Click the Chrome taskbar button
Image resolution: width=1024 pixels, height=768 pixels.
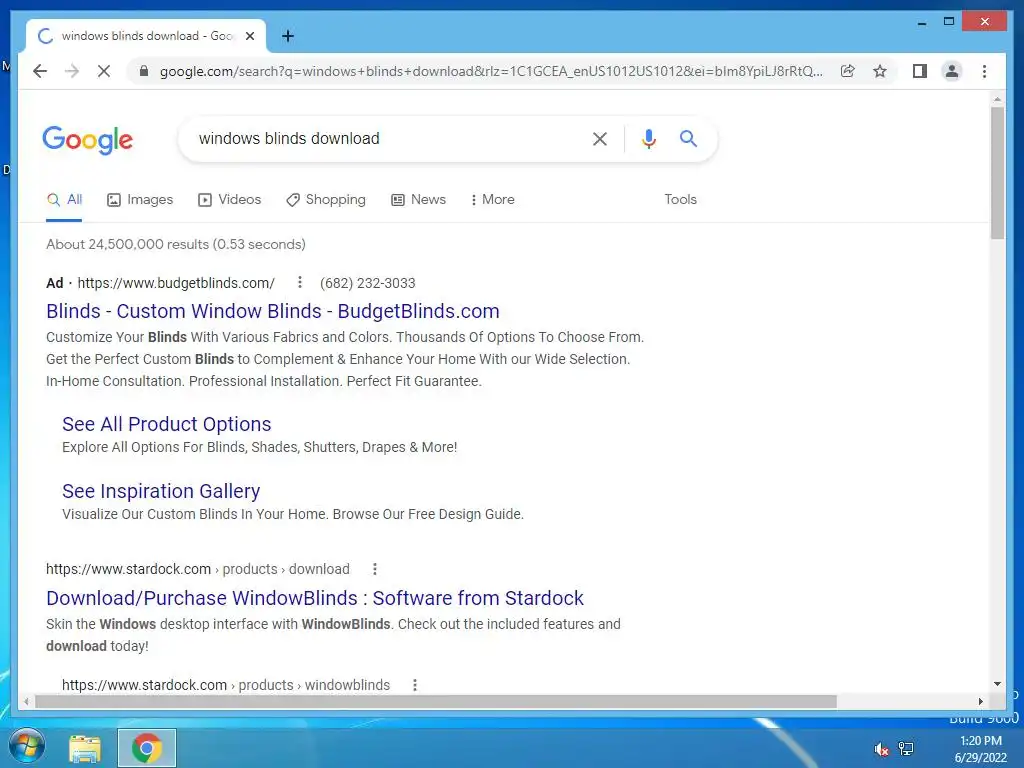(x=147, y=748)
